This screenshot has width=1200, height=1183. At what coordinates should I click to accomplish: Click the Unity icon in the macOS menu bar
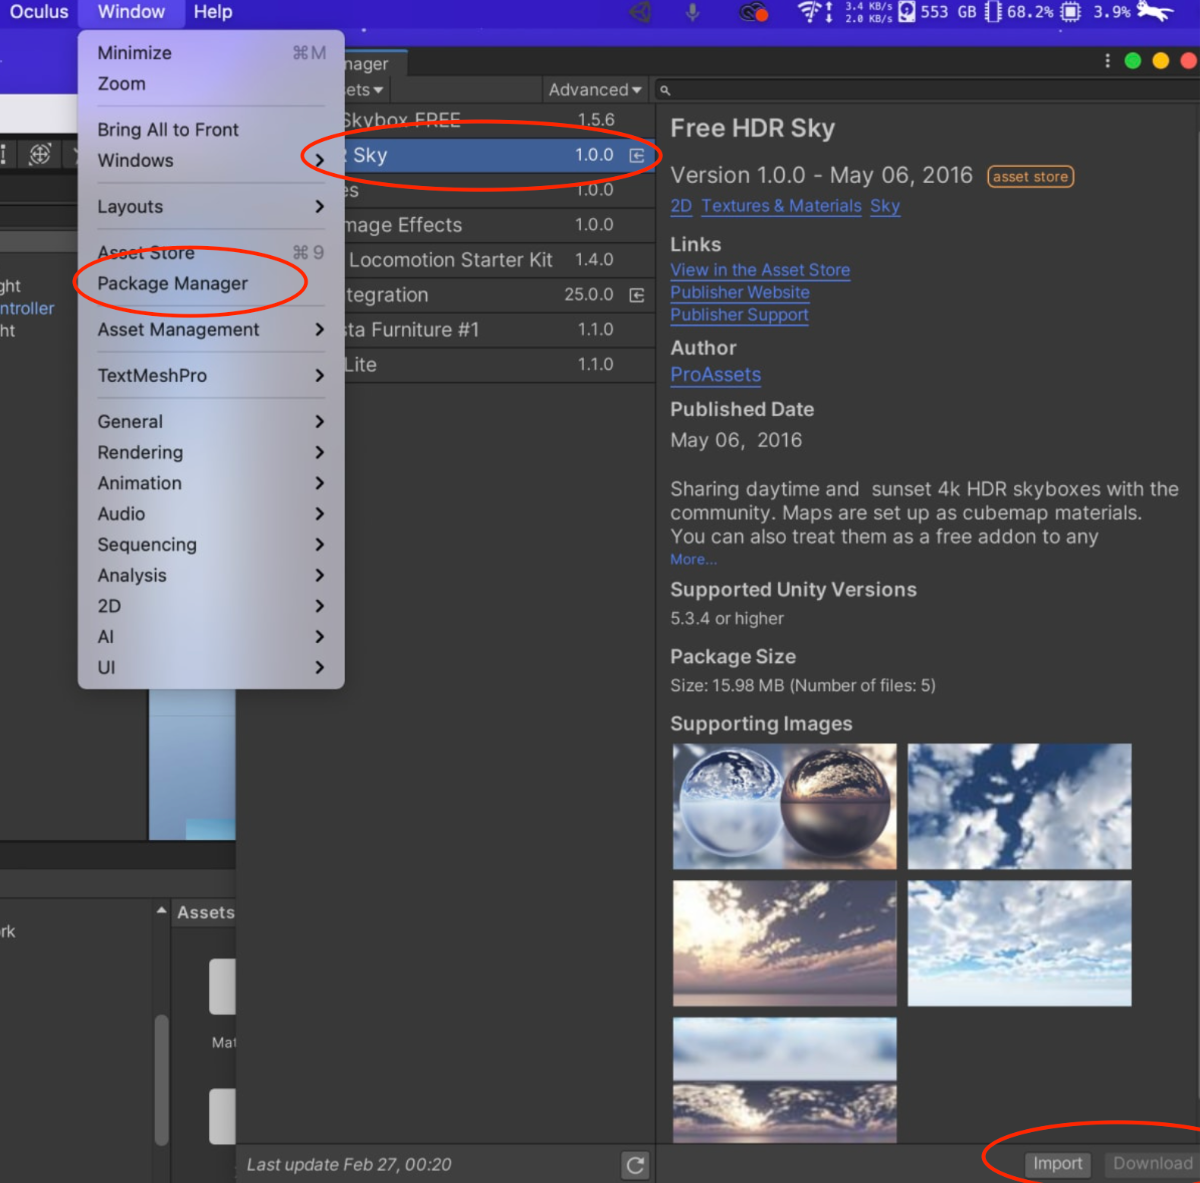pos(640,12)
